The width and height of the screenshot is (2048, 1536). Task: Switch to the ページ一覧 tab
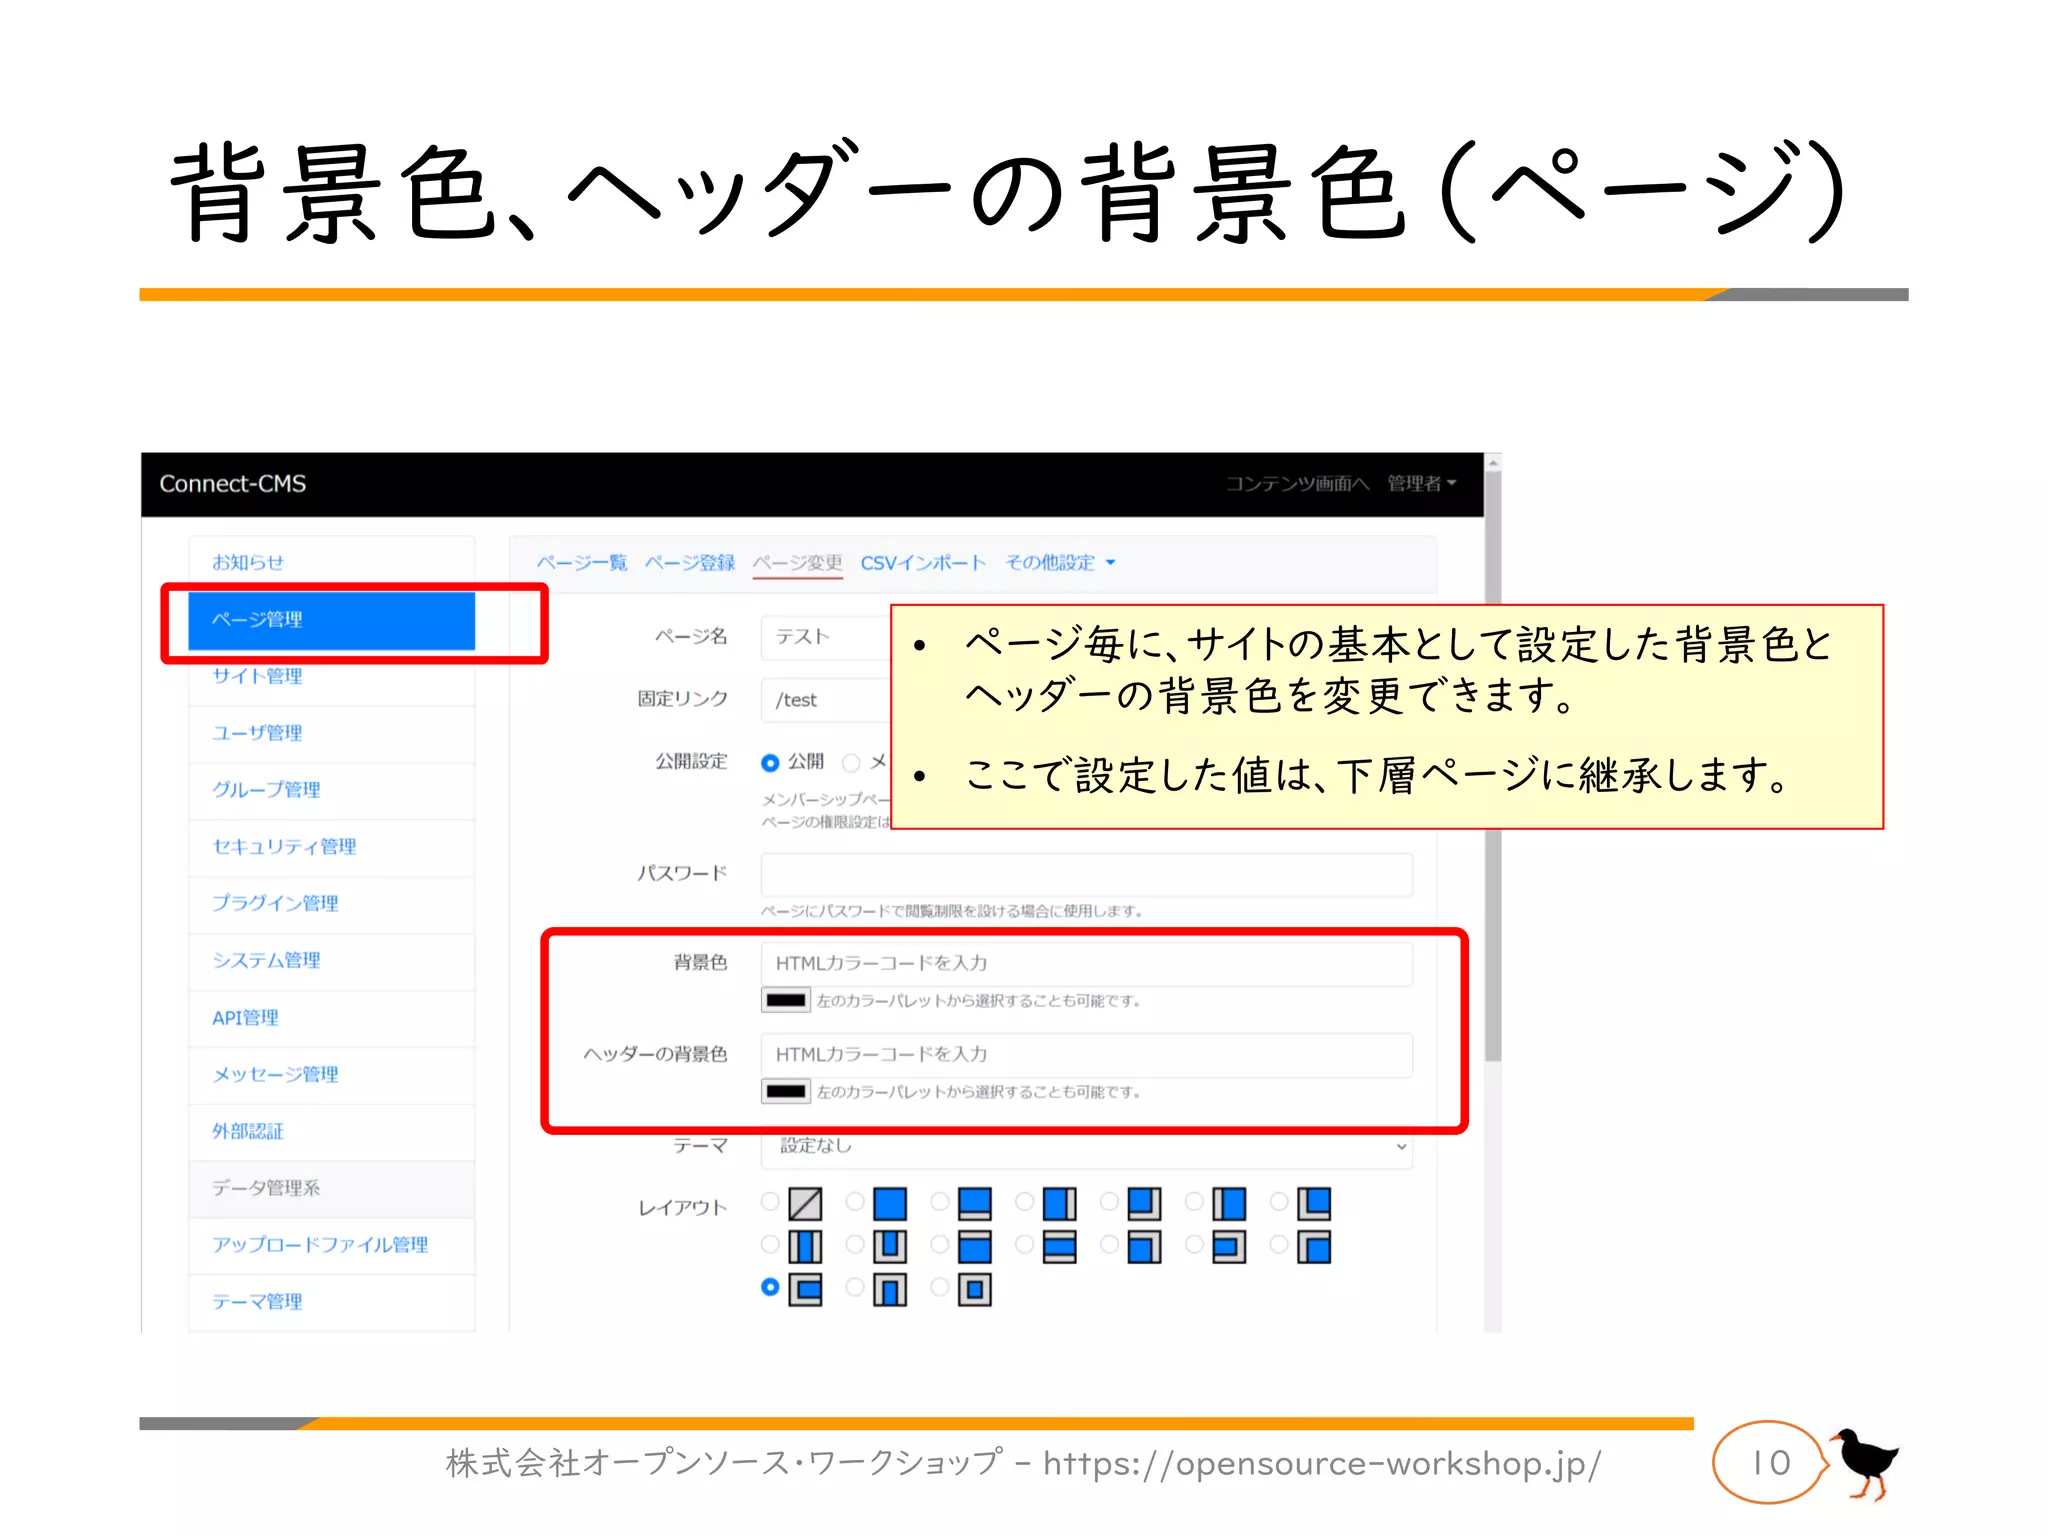[582, 563]
